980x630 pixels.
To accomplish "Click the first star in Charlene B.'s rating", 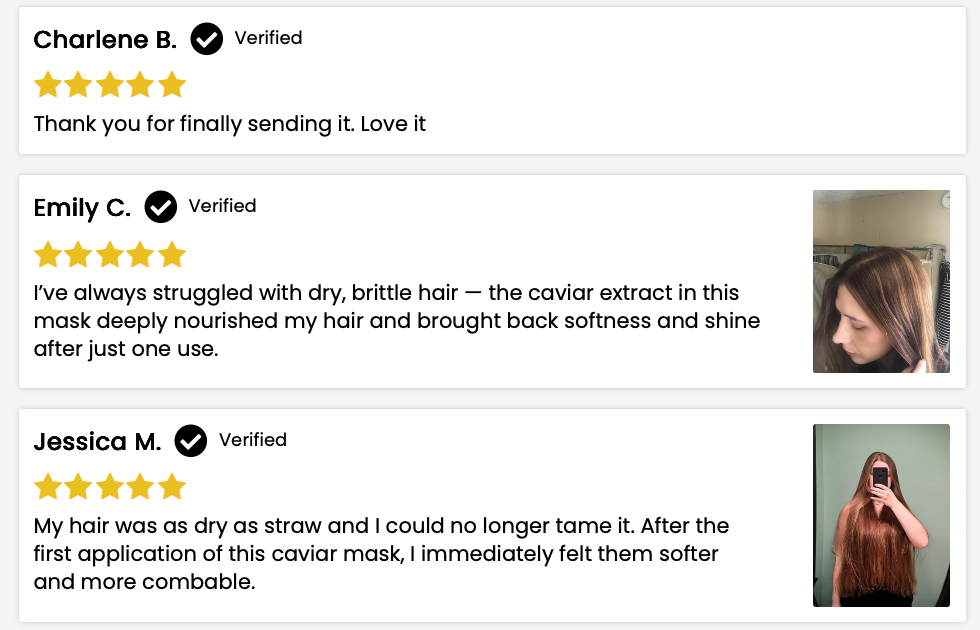I will coord(48,85).
